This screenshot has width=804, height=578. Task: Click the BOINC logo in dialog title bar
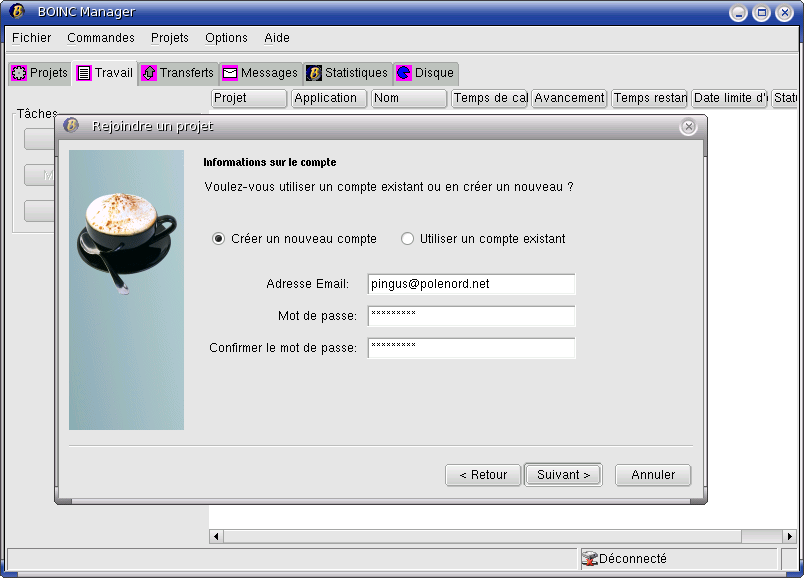[71, 126]
